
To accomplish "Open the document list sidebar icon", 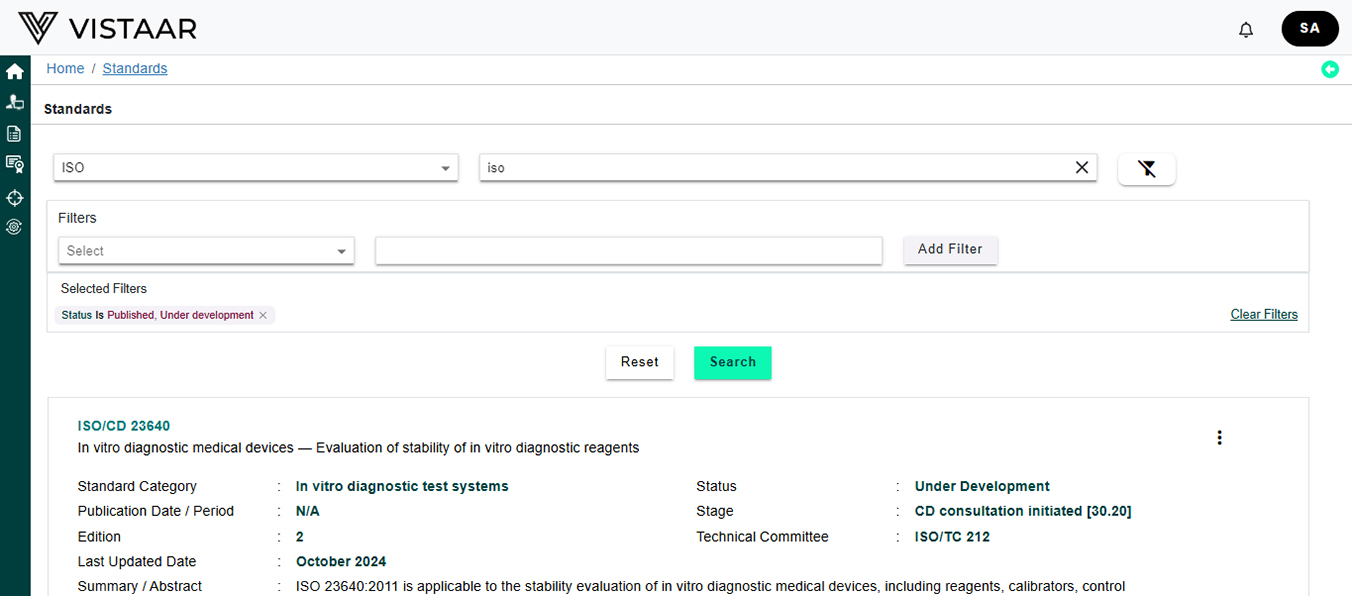I will [x=15, y=133].
